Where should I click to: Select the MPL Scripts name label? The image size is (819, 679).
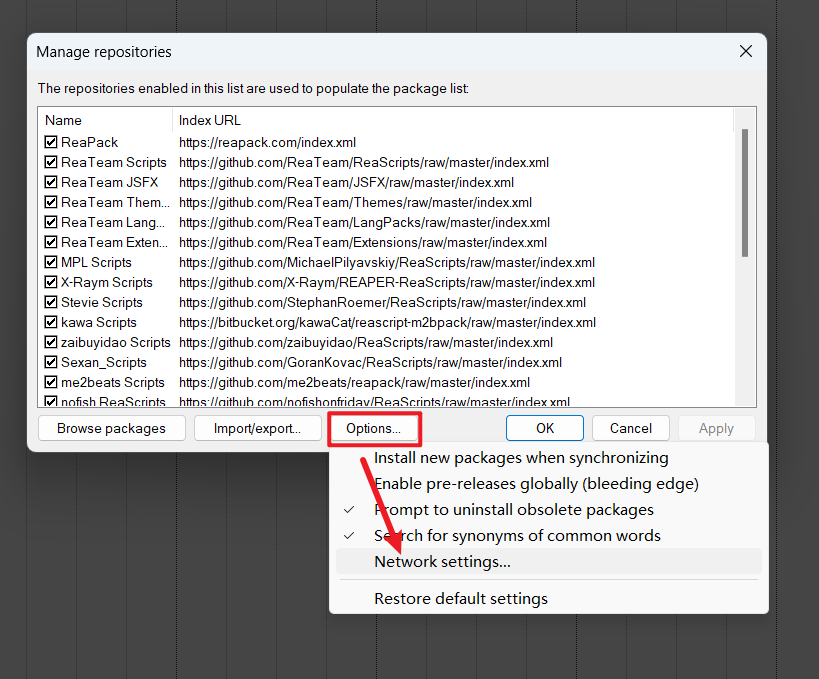pos(96,262)
